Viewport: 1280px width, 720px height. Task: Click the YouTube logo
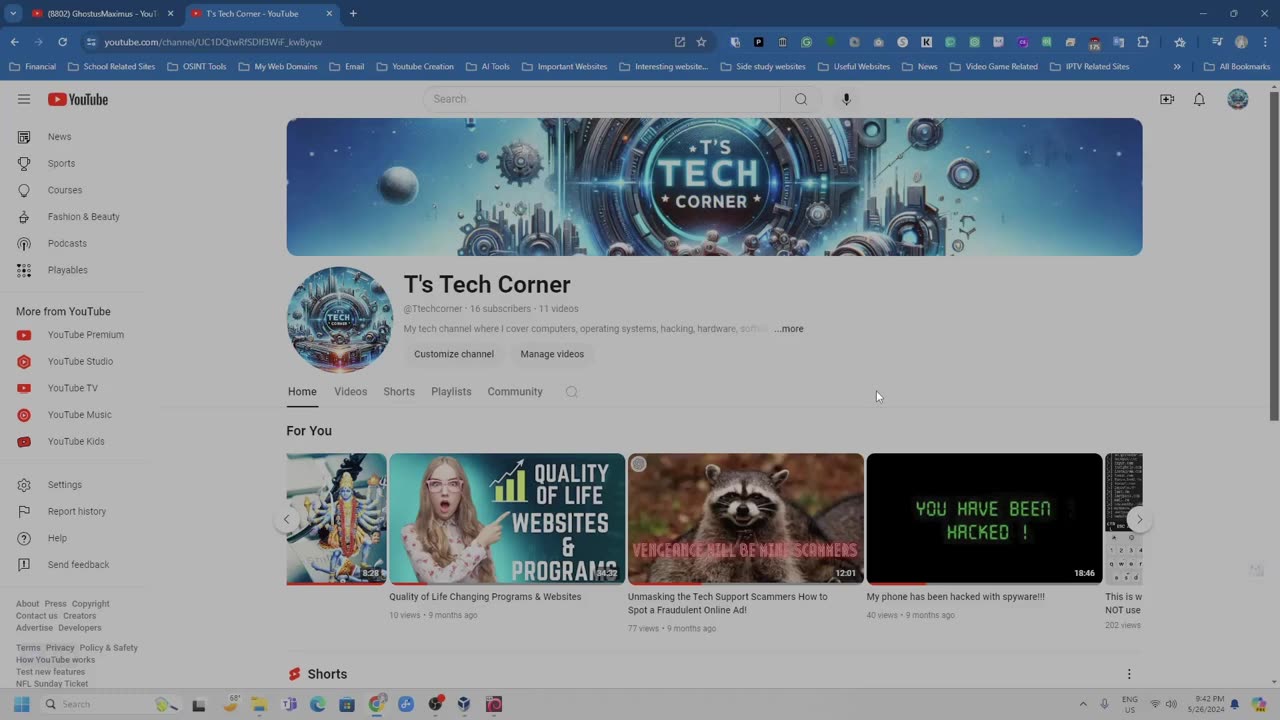click(x=78, y=99)
